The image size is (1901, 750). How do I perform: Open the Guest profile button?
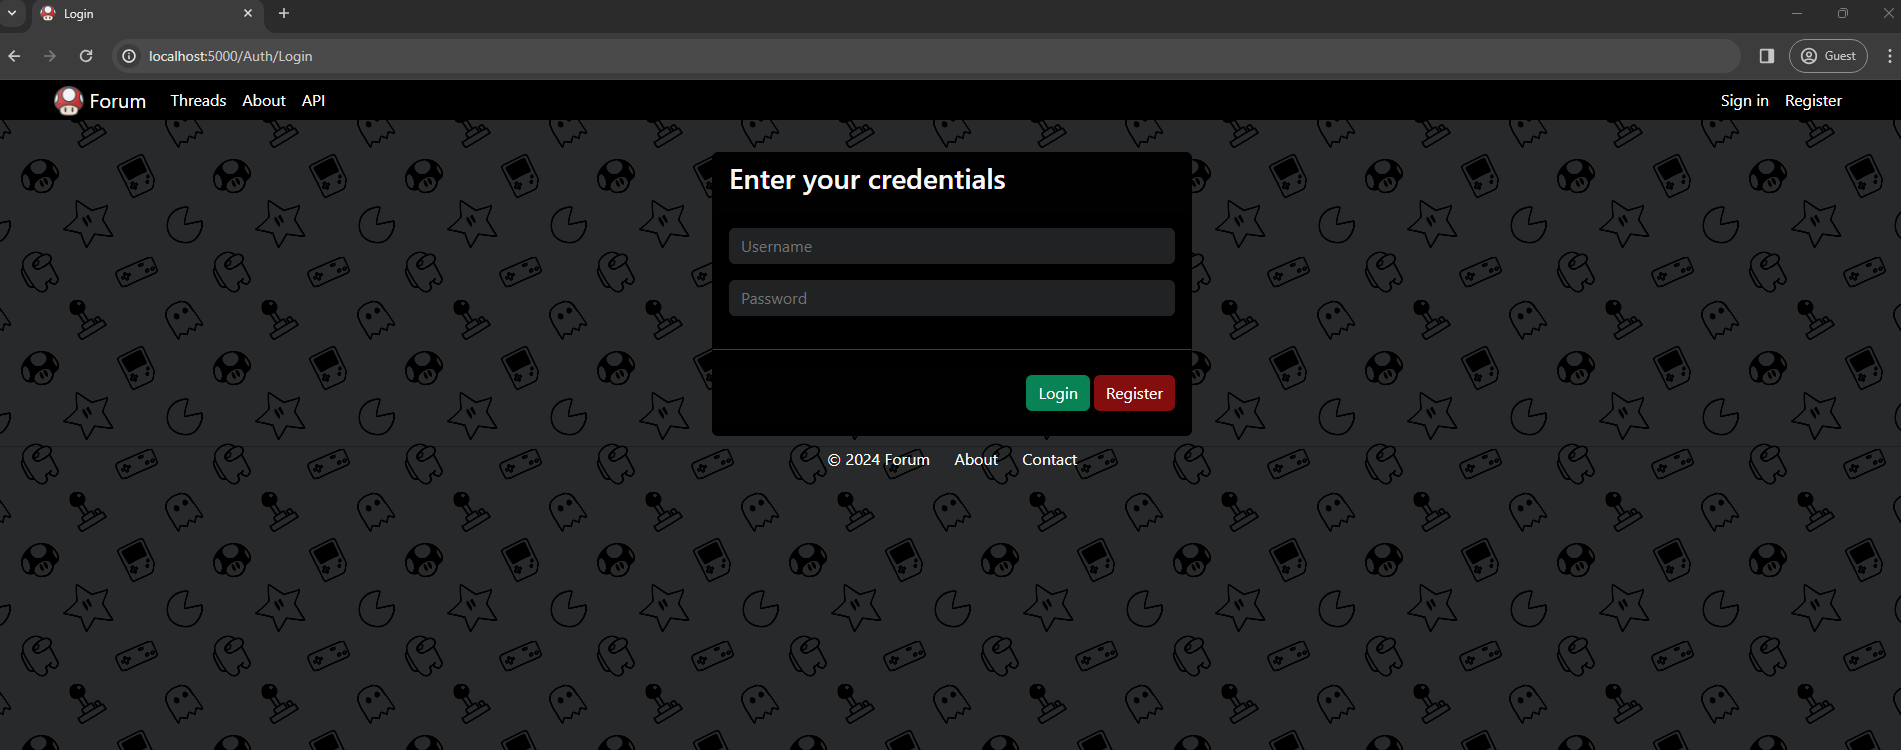click(x=1828, y=56)
